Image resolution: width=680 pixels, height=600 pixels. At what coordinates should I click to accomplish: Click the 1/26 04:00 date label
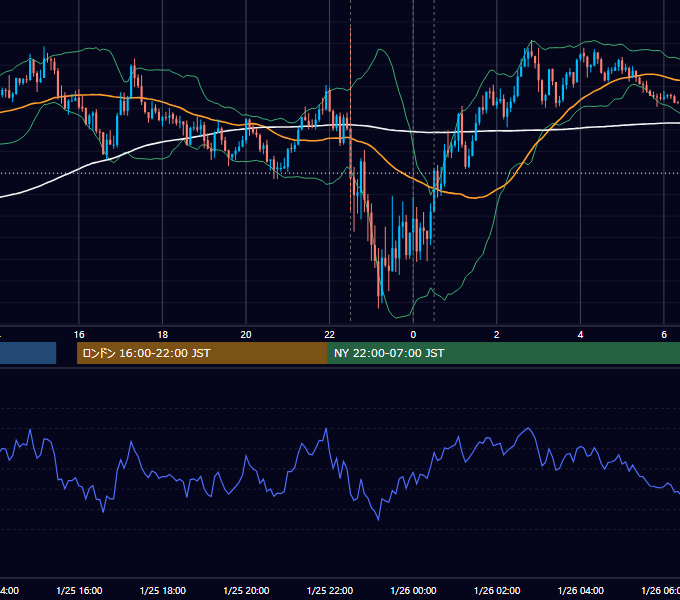(x=581, y=590)
